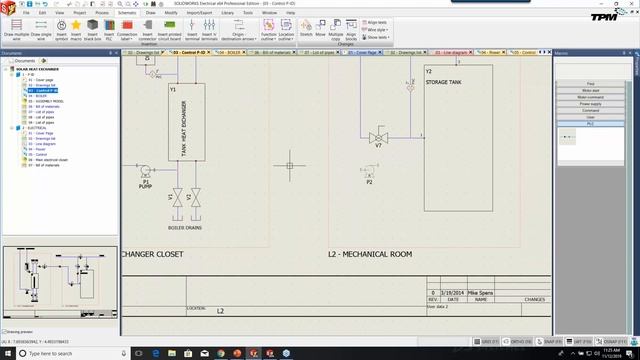Viewport: 640px width, 360px height.
Task: Select the Motor start macro group
Action: (x=590, y=91)
